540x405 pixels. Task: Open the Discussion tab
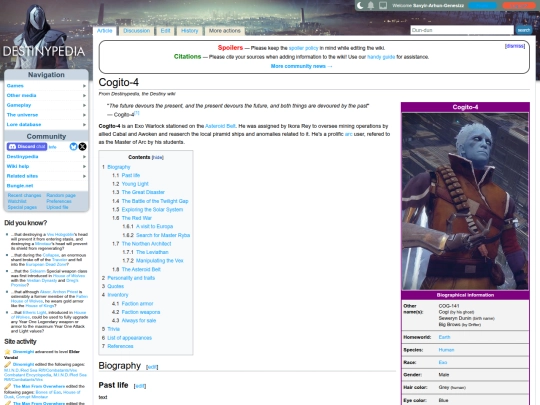point(137,31)
